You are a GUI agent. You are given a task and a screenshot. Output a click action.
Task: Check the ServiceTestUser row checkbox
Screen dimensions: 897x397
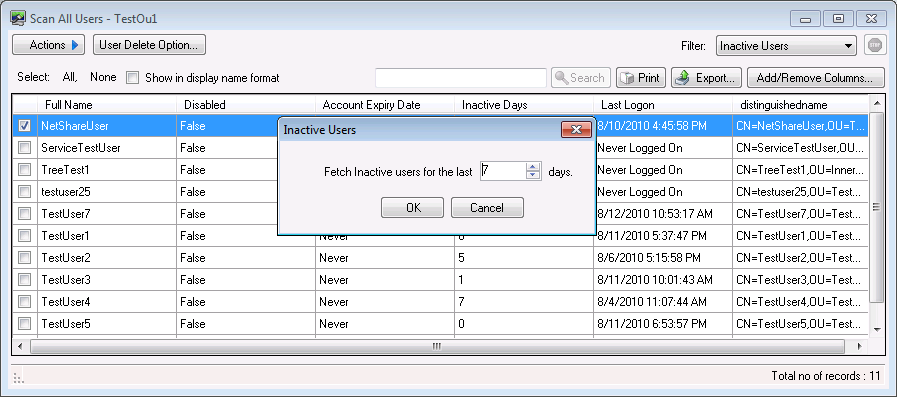coord(25,148)
